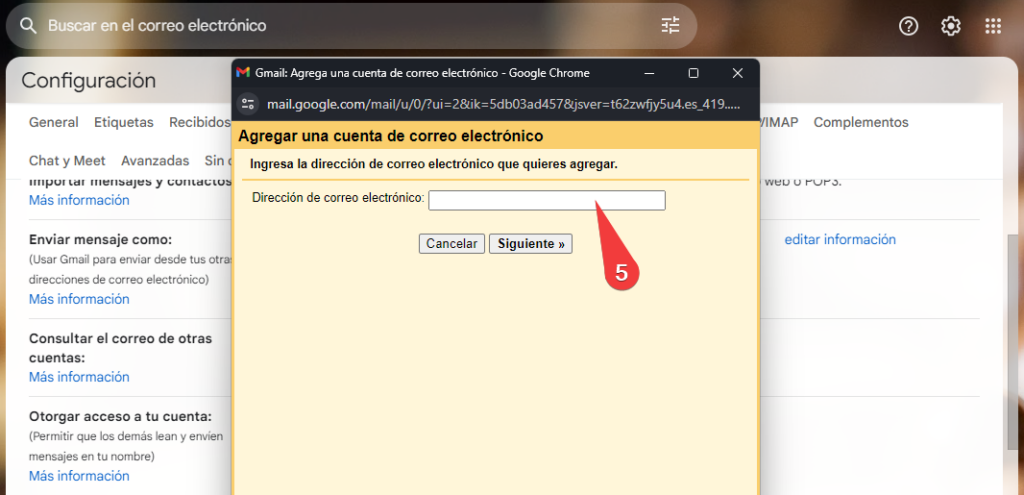
Task: Go to the Complementos tab
Action: pyautogui.click(x=860, y=122)
